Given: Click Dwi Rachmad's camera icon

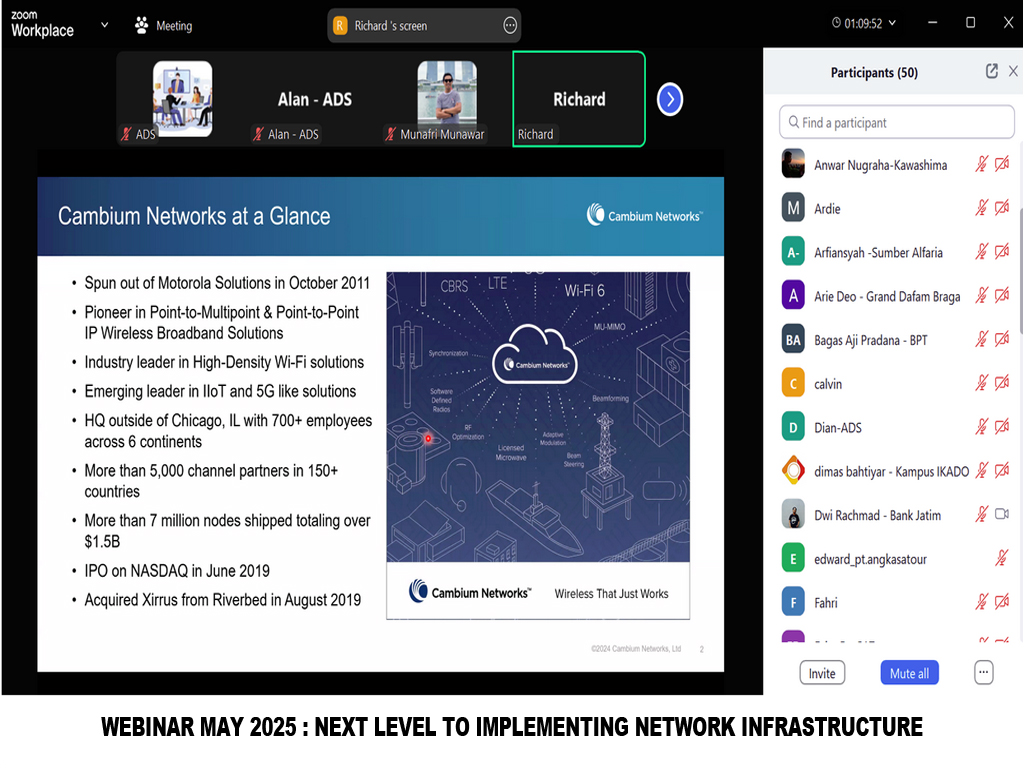Looking at the screenshot, I should pyautogui.click(x=1002, y=514).
